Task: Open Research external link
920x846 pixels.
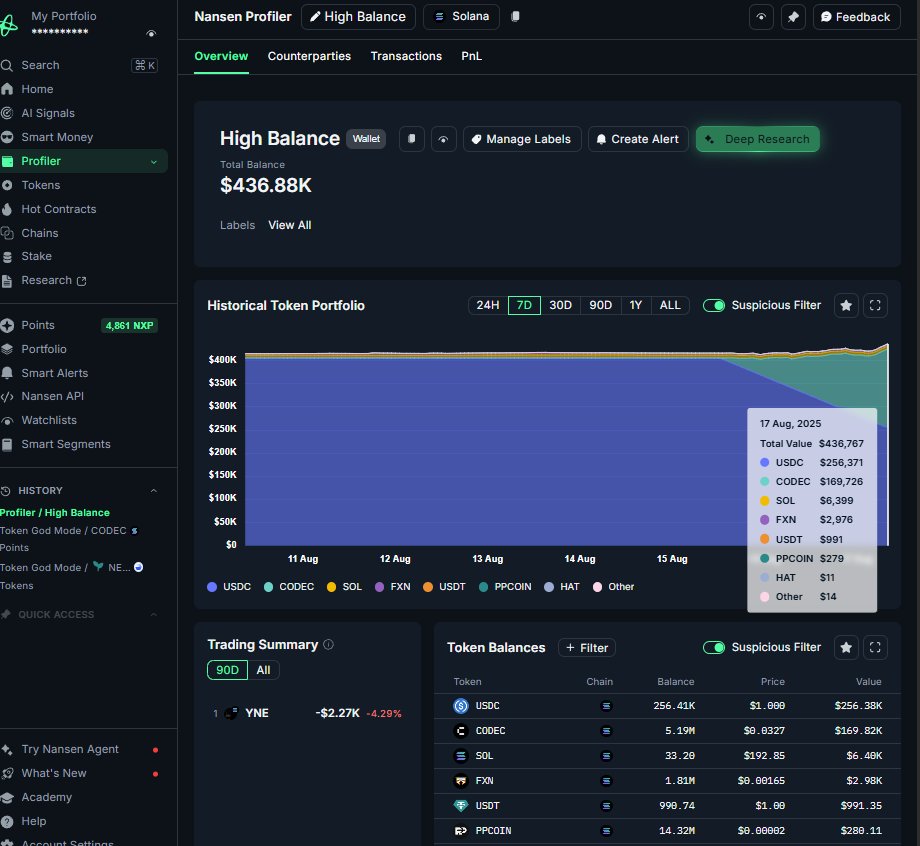Action: click(x=53, y=280)
